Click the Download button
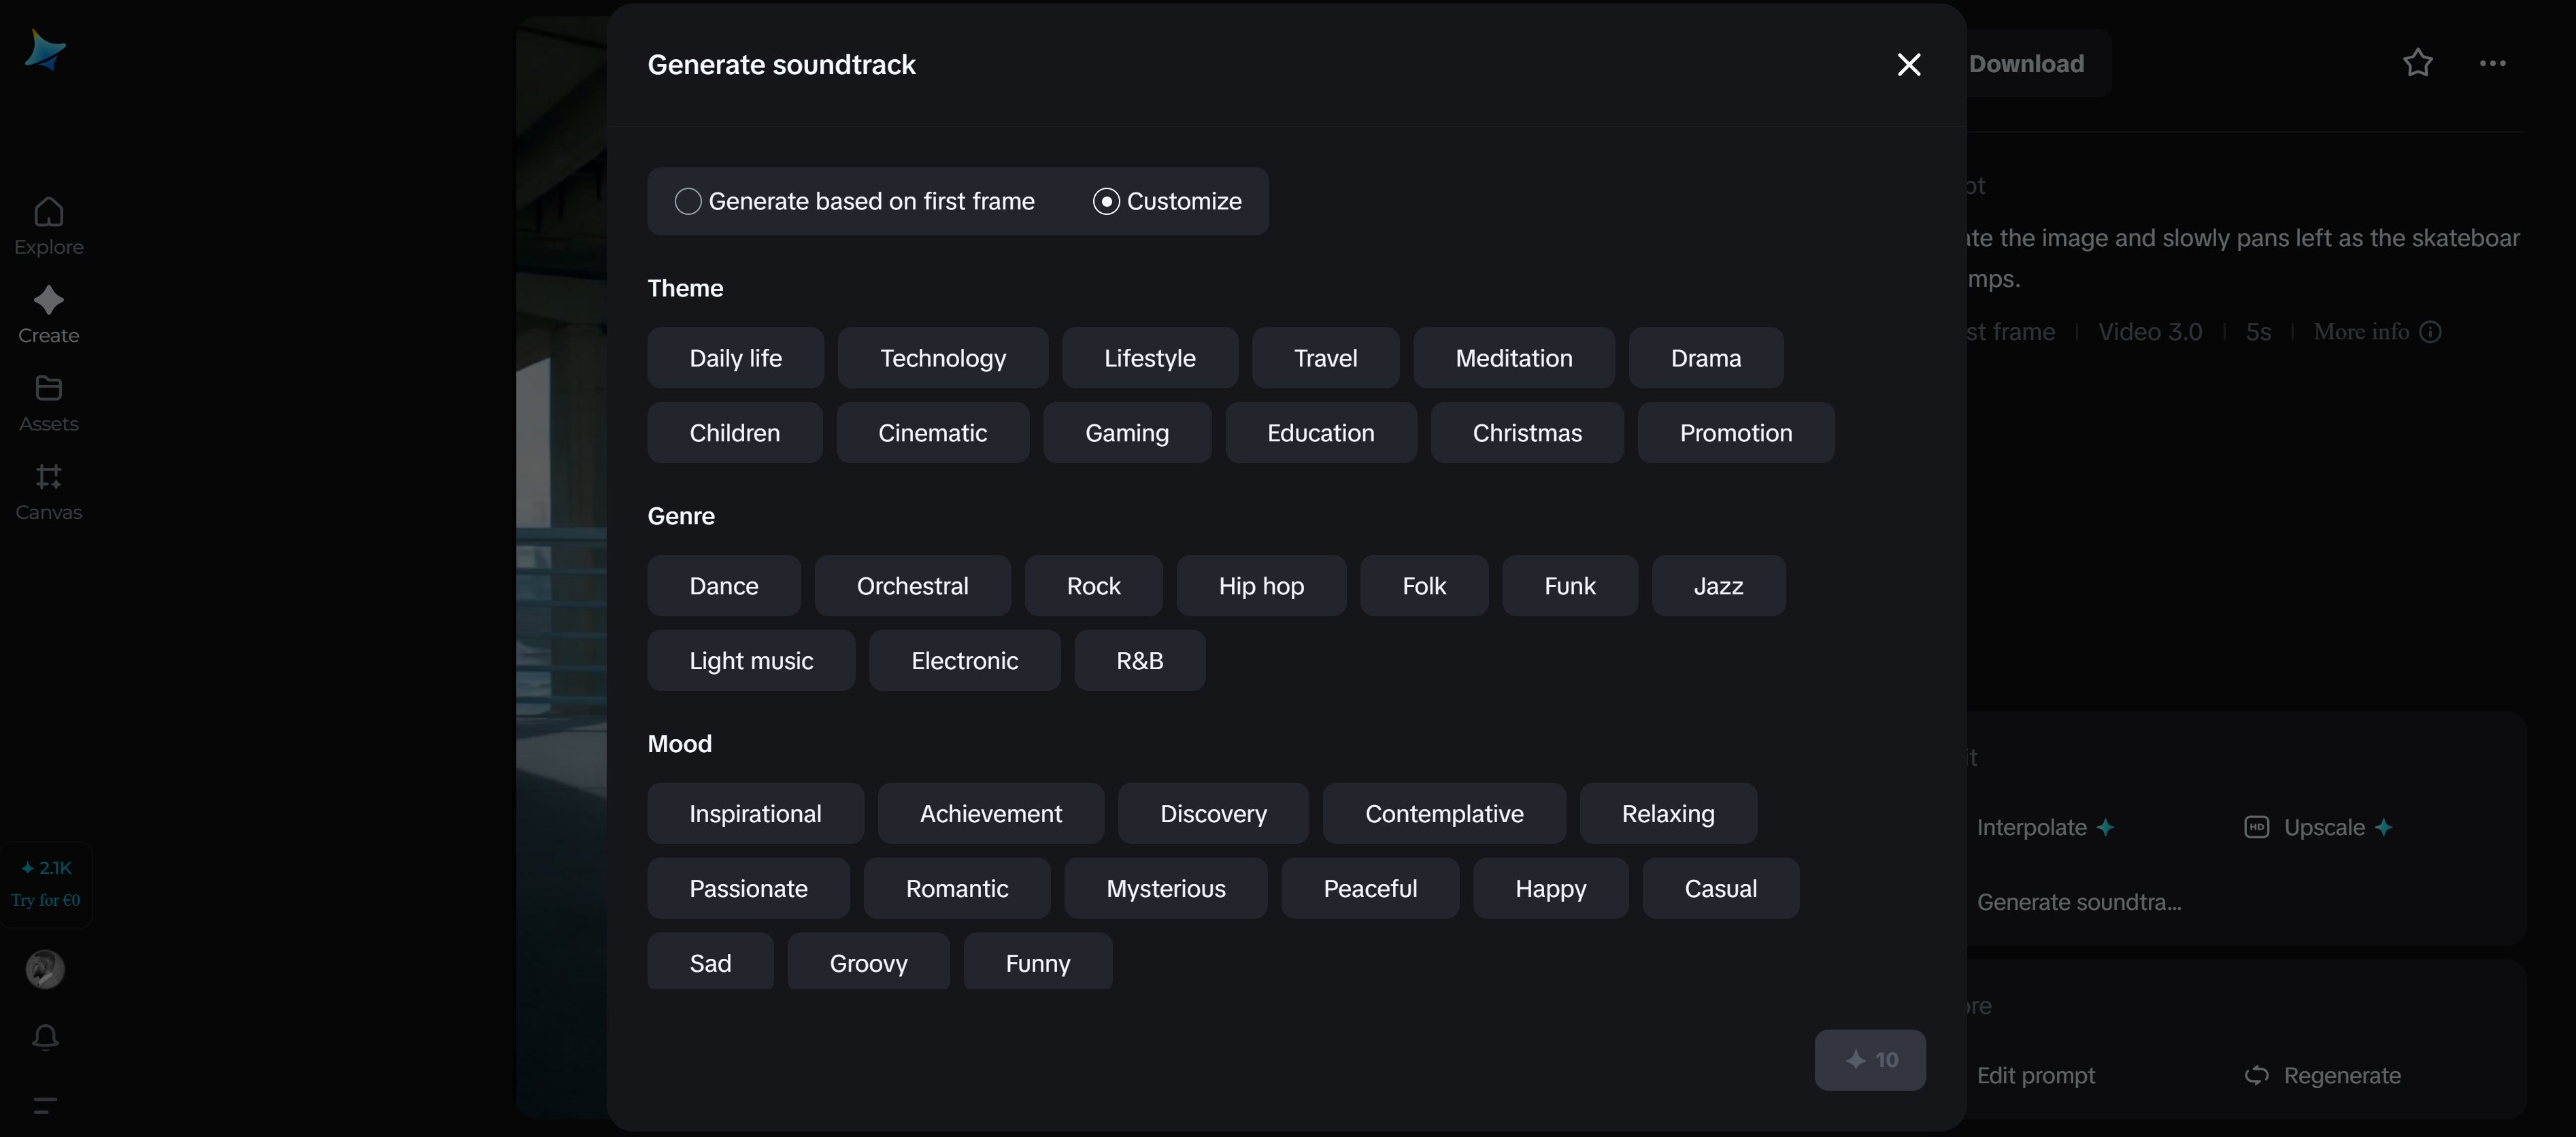Image resolution: width=2576 pixels, height=1137 pixels. [2026, 63]
